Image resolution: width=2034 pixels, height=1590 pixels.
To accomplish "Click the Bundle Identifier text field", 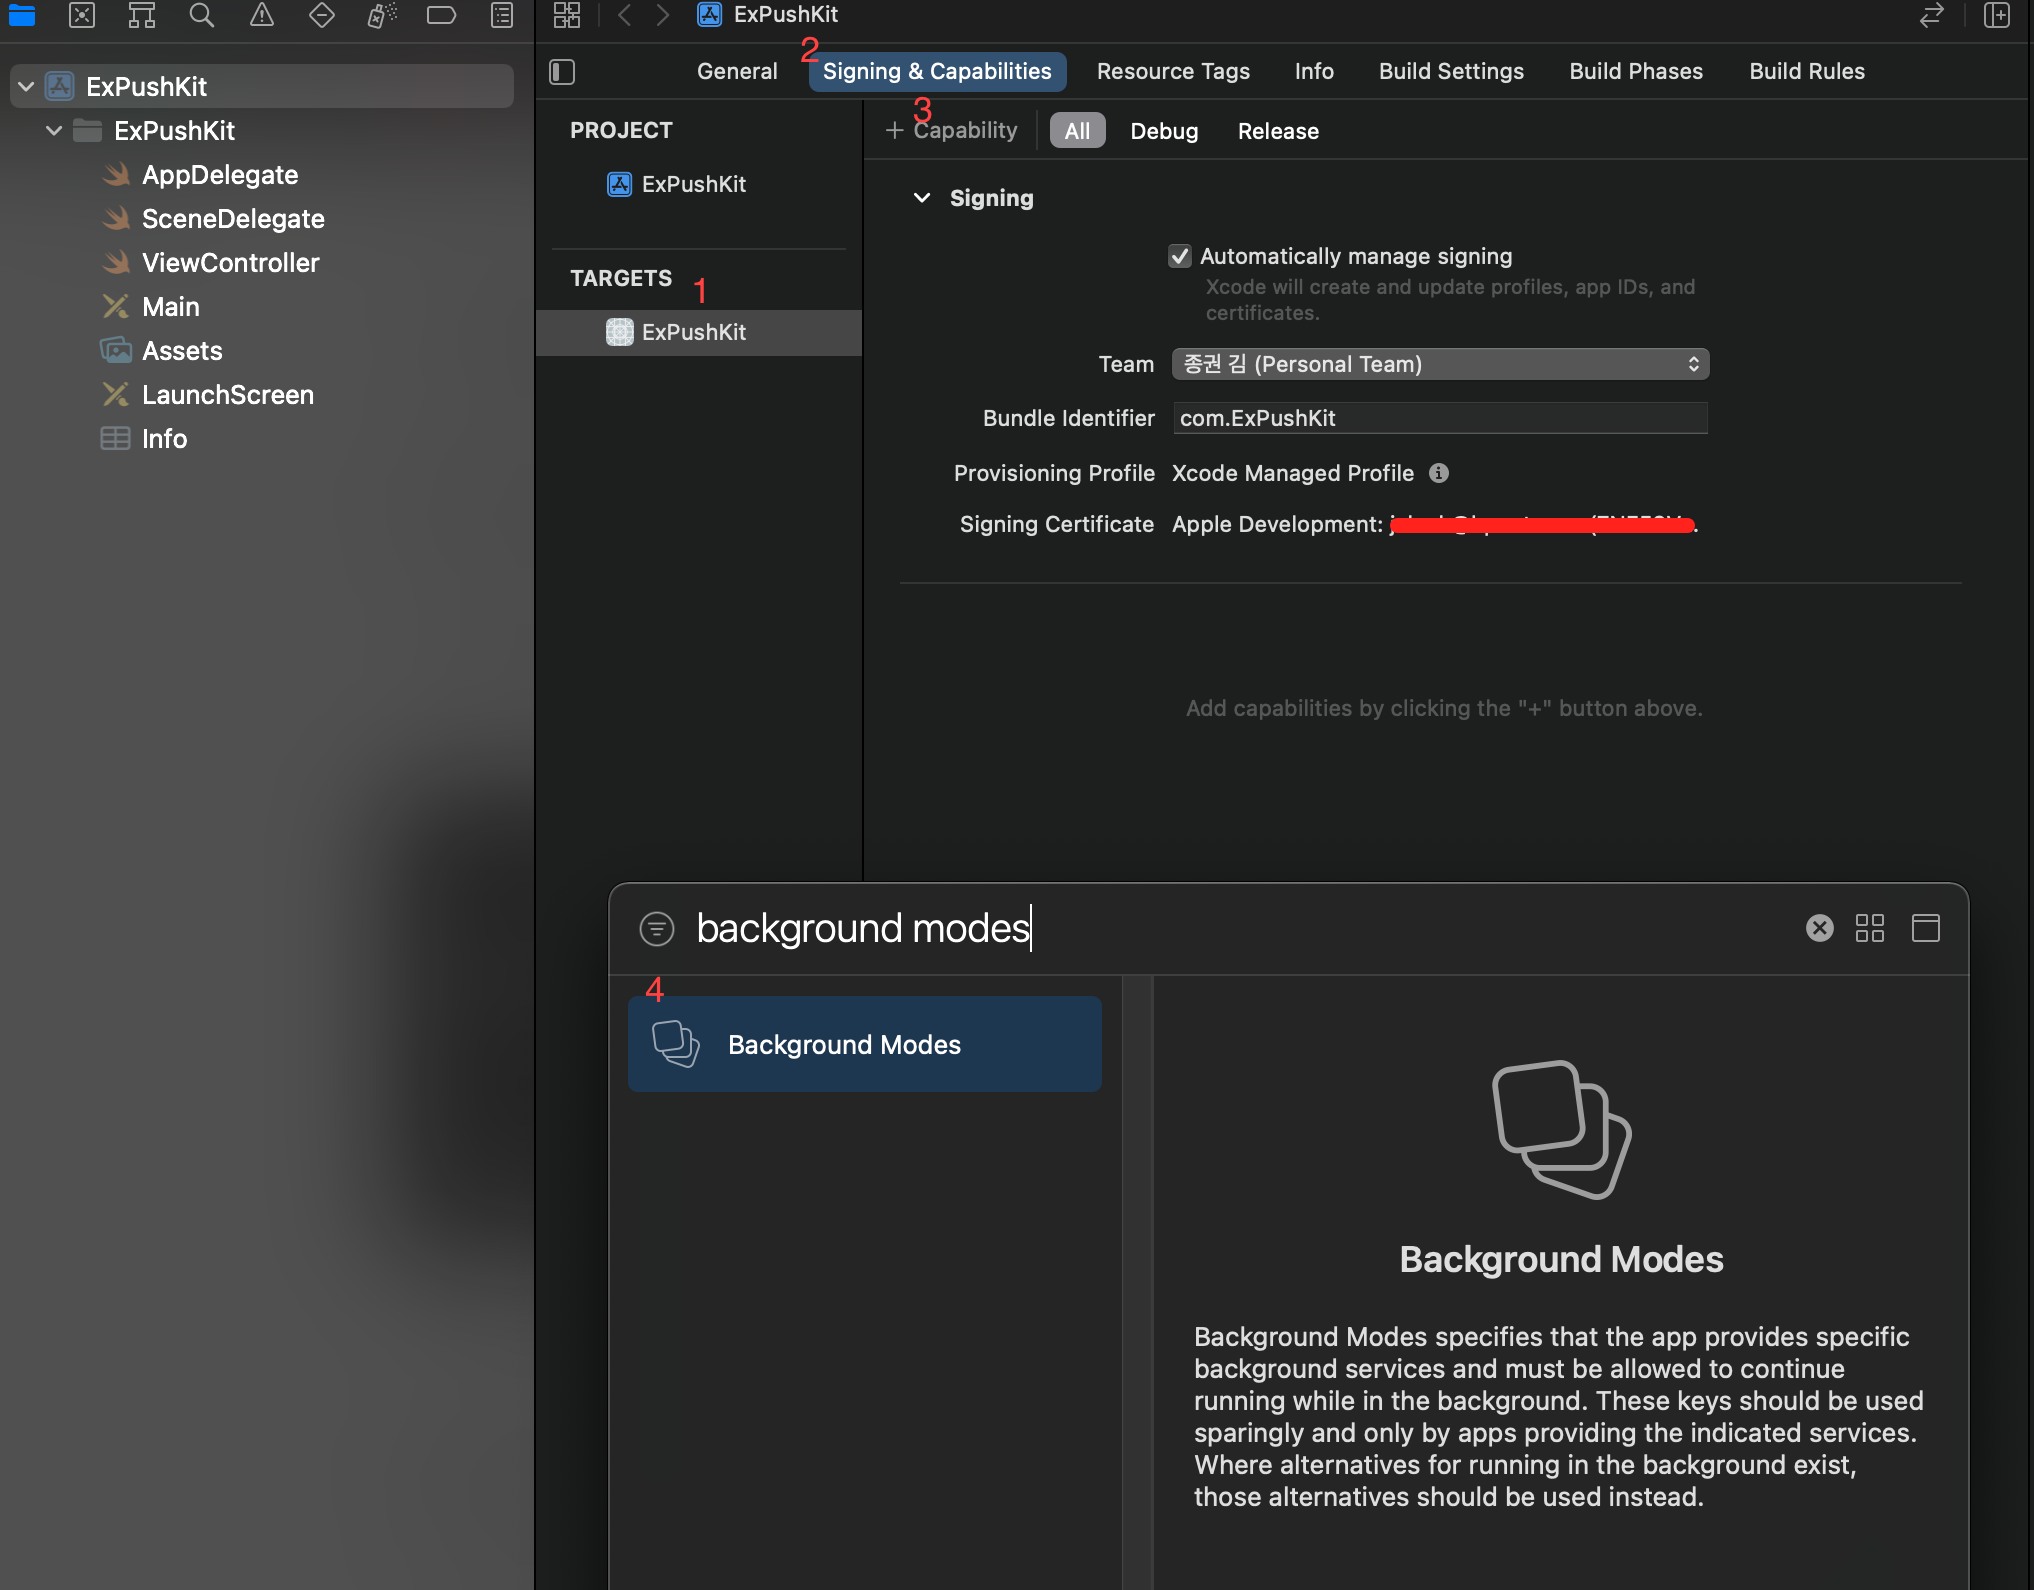I will (x=1439, y=418).
